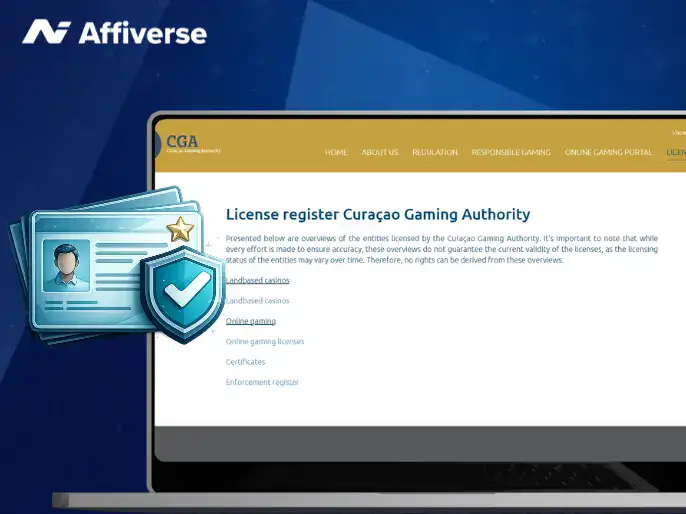The image size is (686, 514).
Task: Open the grey Landbased casinos link
Action: pyautogui.click(x=258, y=301)
